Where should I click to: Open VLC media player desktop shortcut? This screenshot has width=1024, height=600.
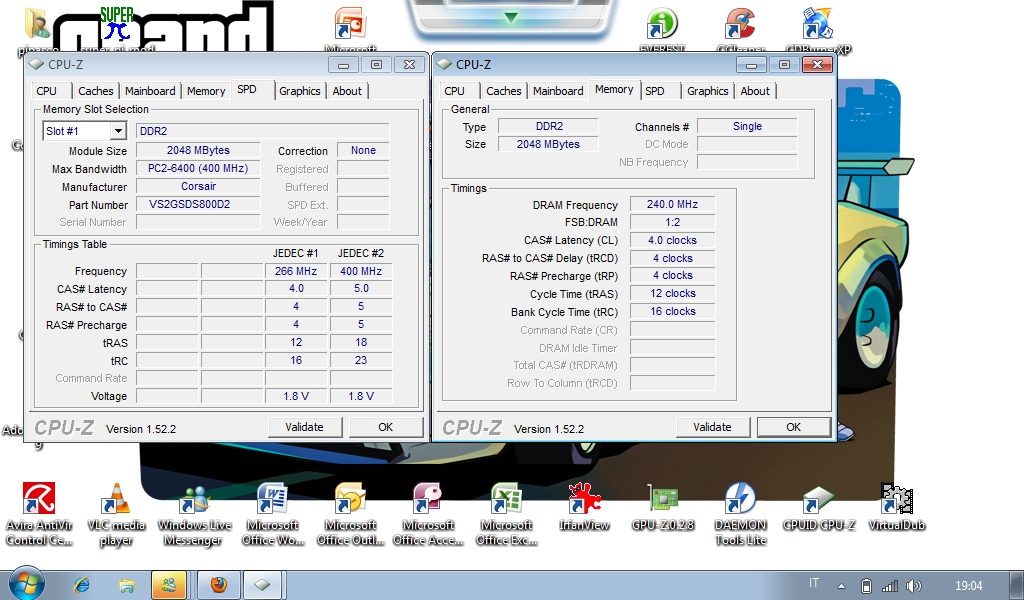116,500
